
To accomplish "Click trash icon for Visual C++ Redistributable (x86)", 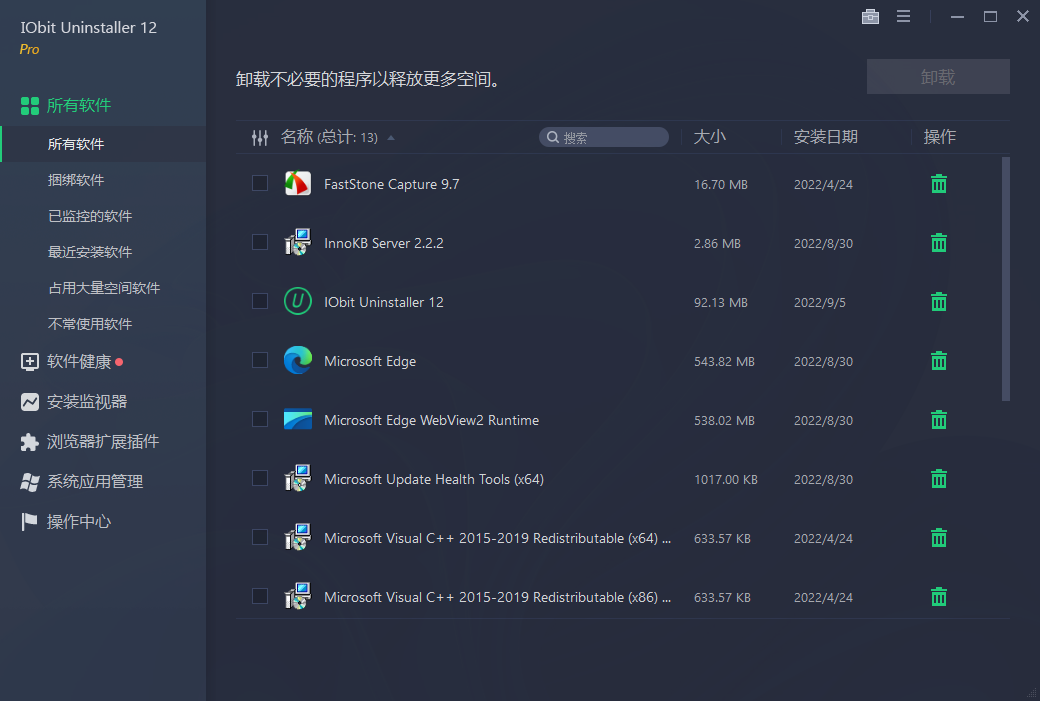I will (939, 597).
